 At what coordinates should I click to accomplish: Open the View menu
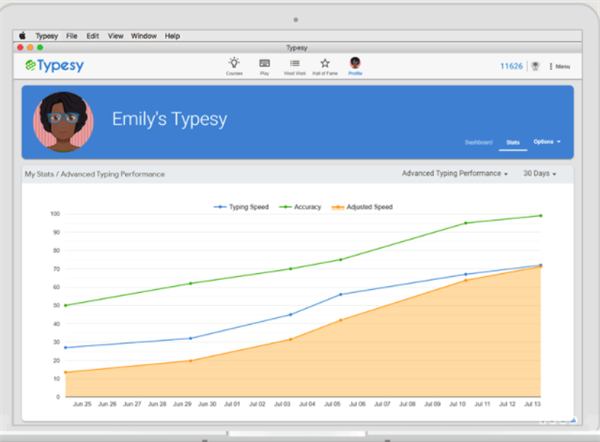(x=115, y=36)
